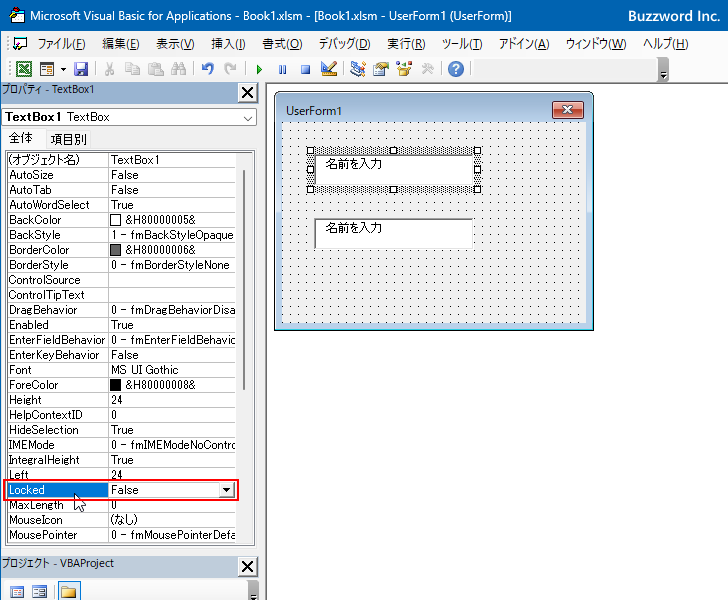Screen dimensions: 728x600
Task: Click the properties list vertical scrollbar
Action: coord(244,280)
